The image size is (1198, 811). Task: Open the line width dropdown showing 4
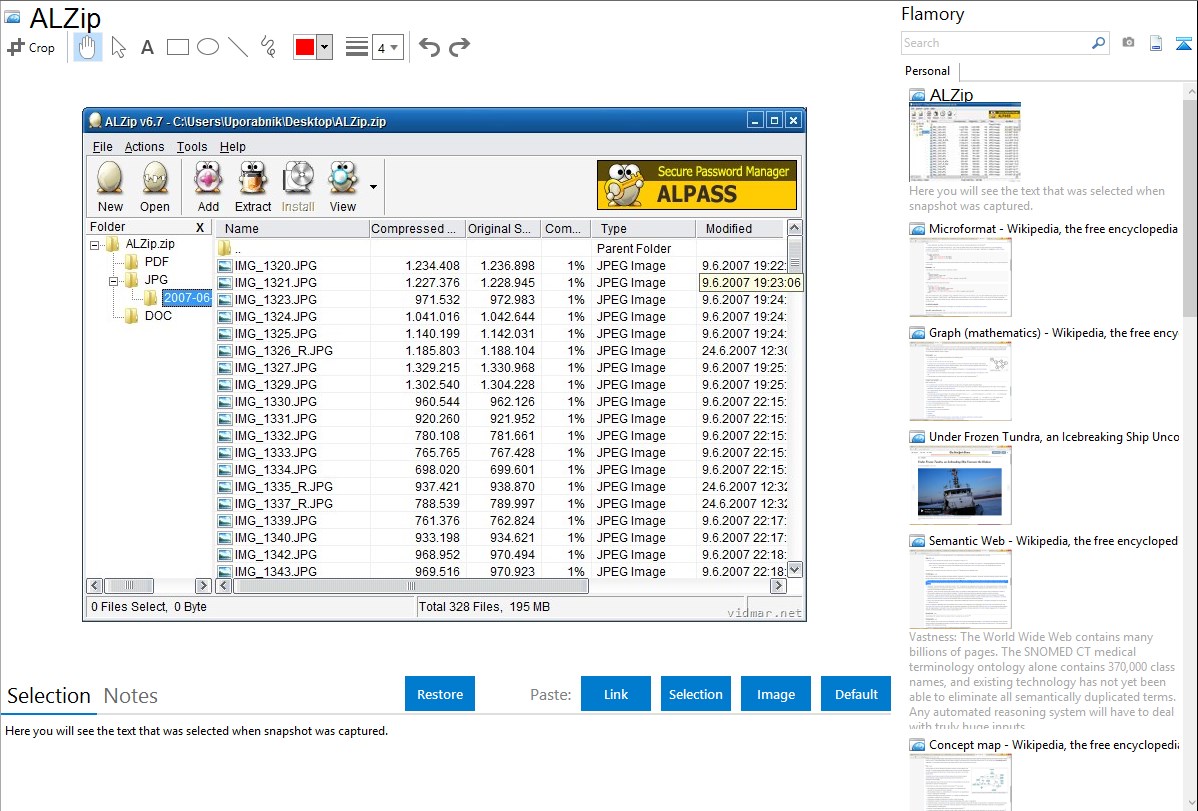[387, 47]
